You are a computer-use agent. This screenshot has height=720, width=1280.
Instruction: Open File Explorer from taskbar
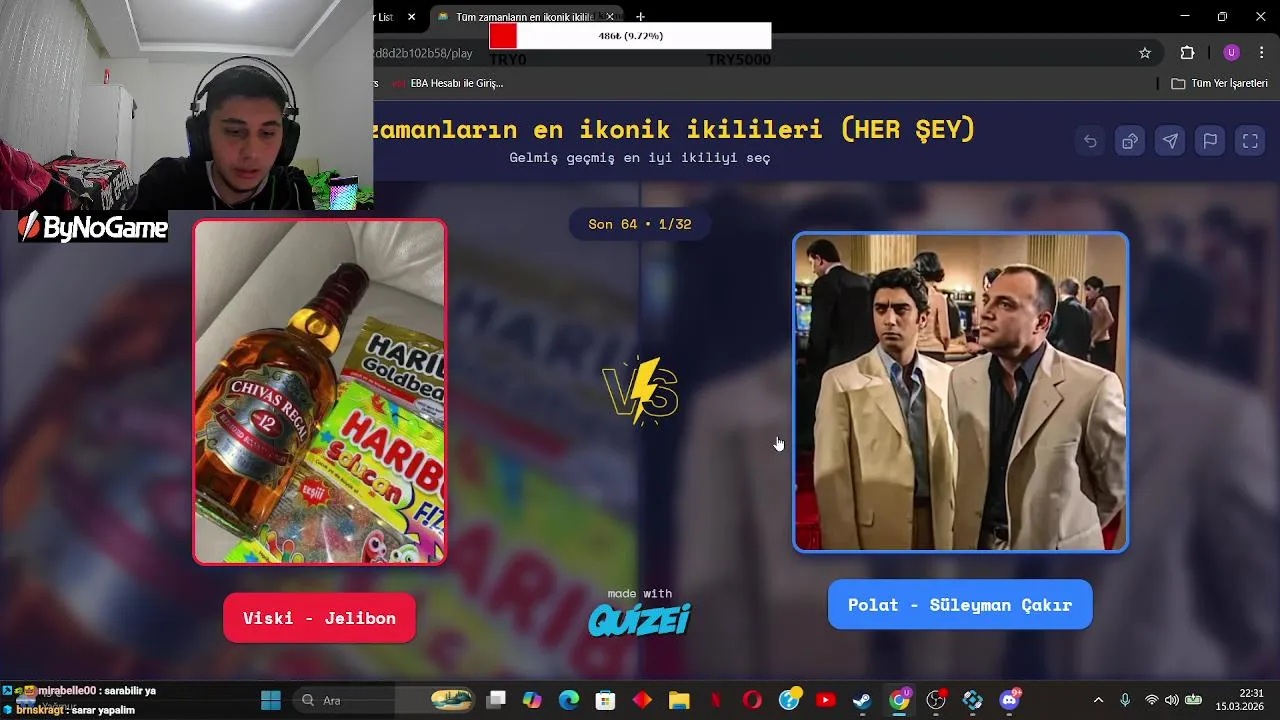679,700
